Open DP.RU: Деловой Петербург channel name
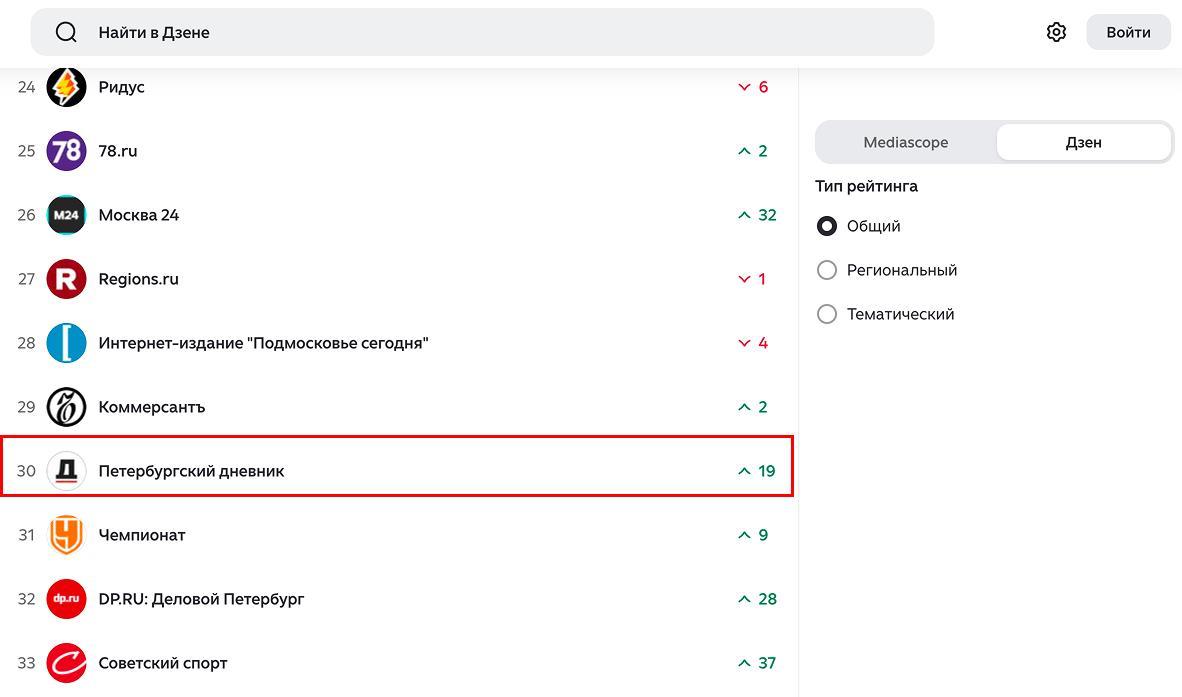The width and height of the screenshot is (1182, 697). pyautogui.click(x=201, y=599)
